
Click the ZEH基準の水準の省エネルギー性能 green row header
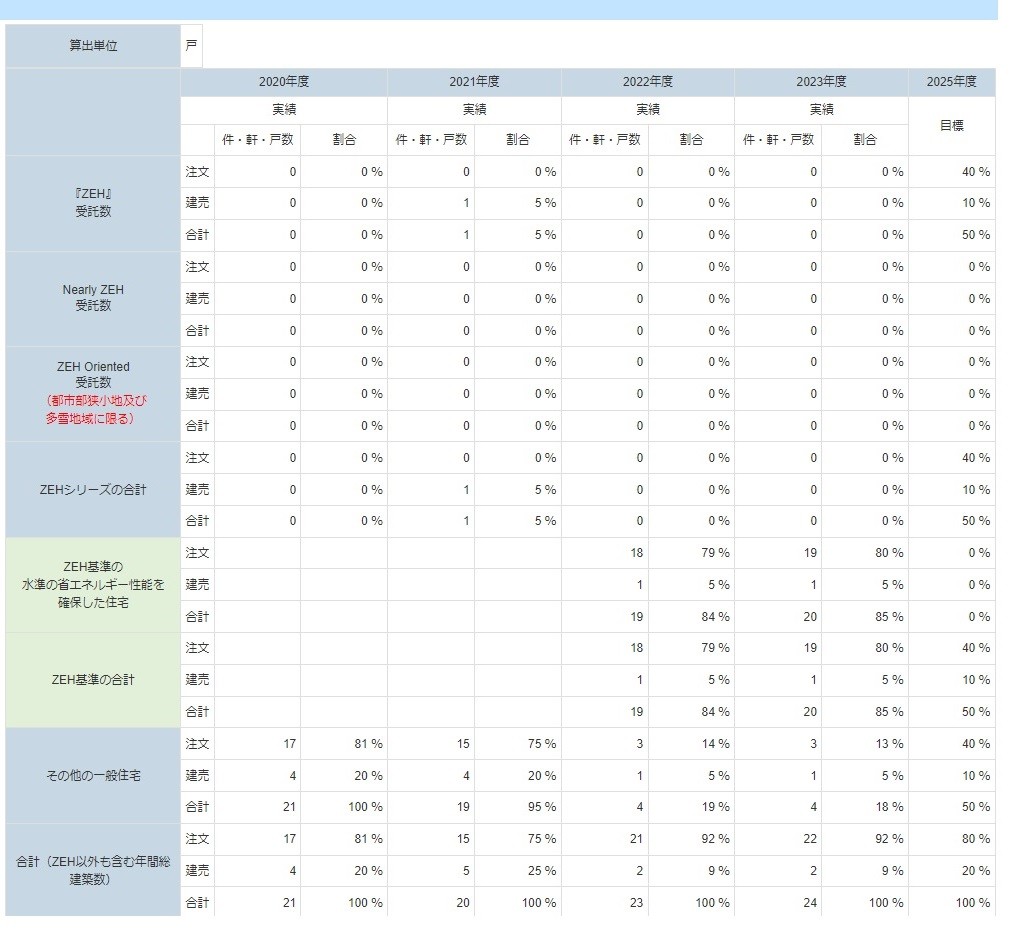[x=93, y=585]
